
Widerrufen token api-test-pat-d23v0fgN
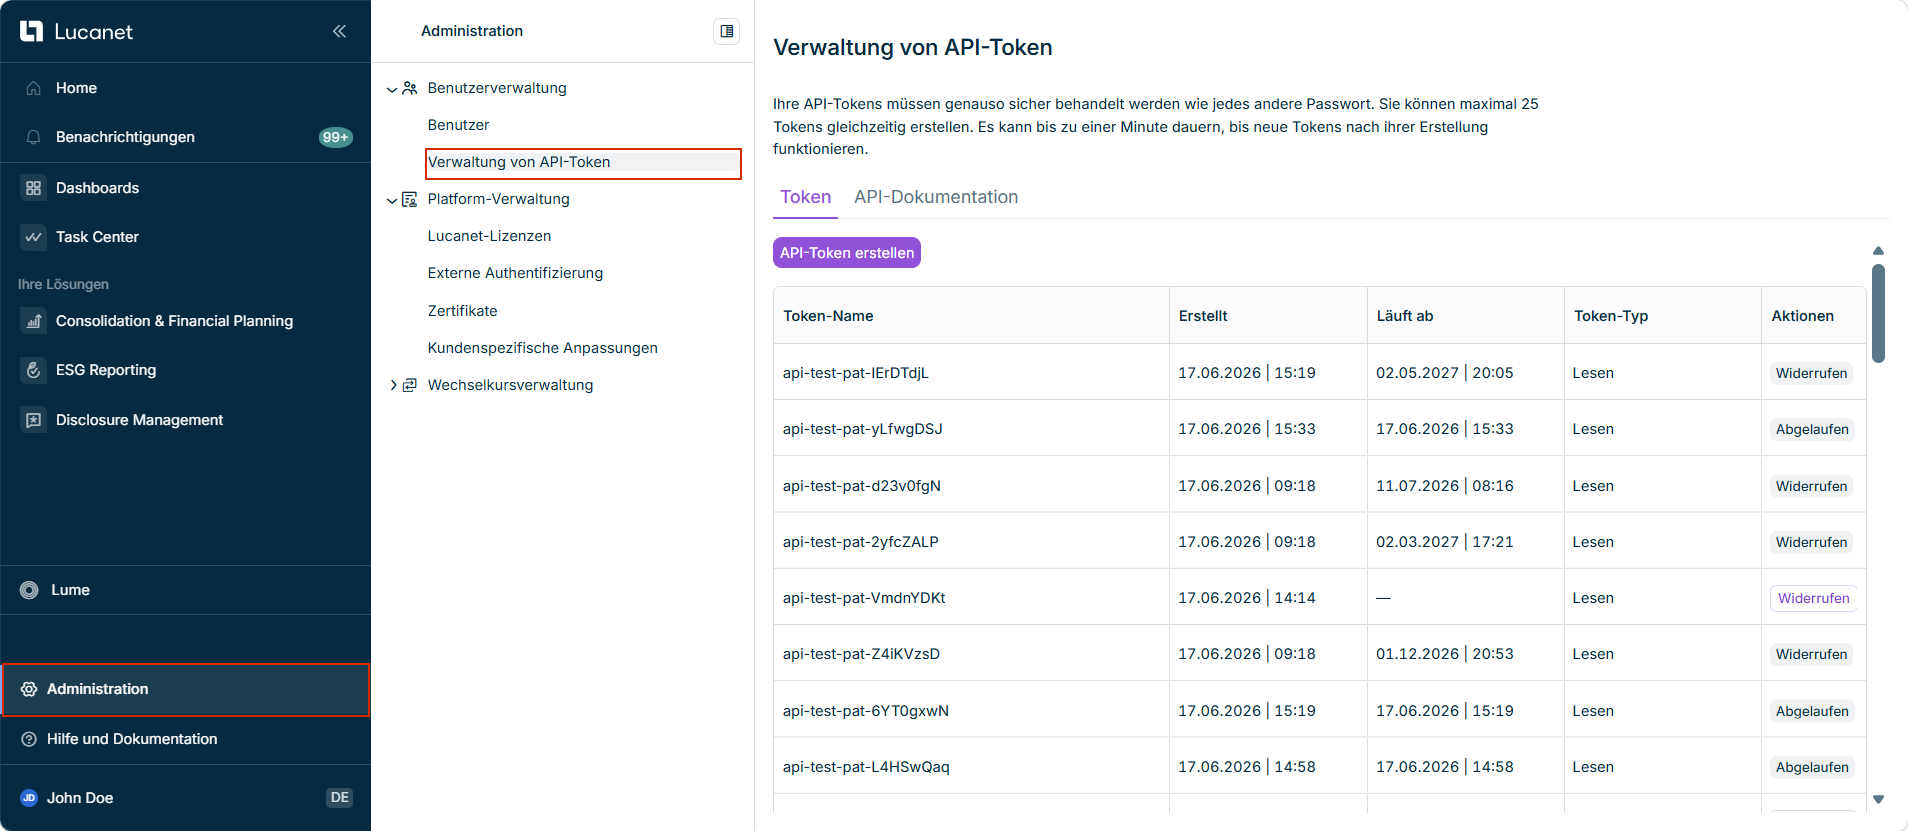[1811, 486]
